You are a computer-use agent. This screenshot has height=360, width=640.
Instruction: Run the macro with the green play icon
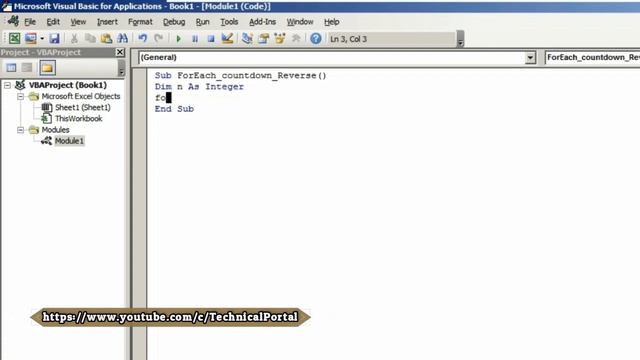(x=178, y=39)
